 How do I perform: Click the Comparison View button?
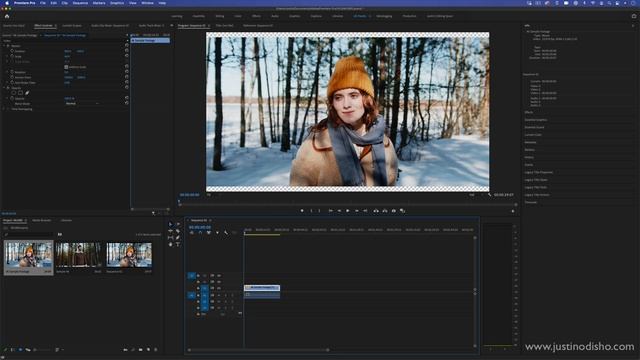point(402,211)
